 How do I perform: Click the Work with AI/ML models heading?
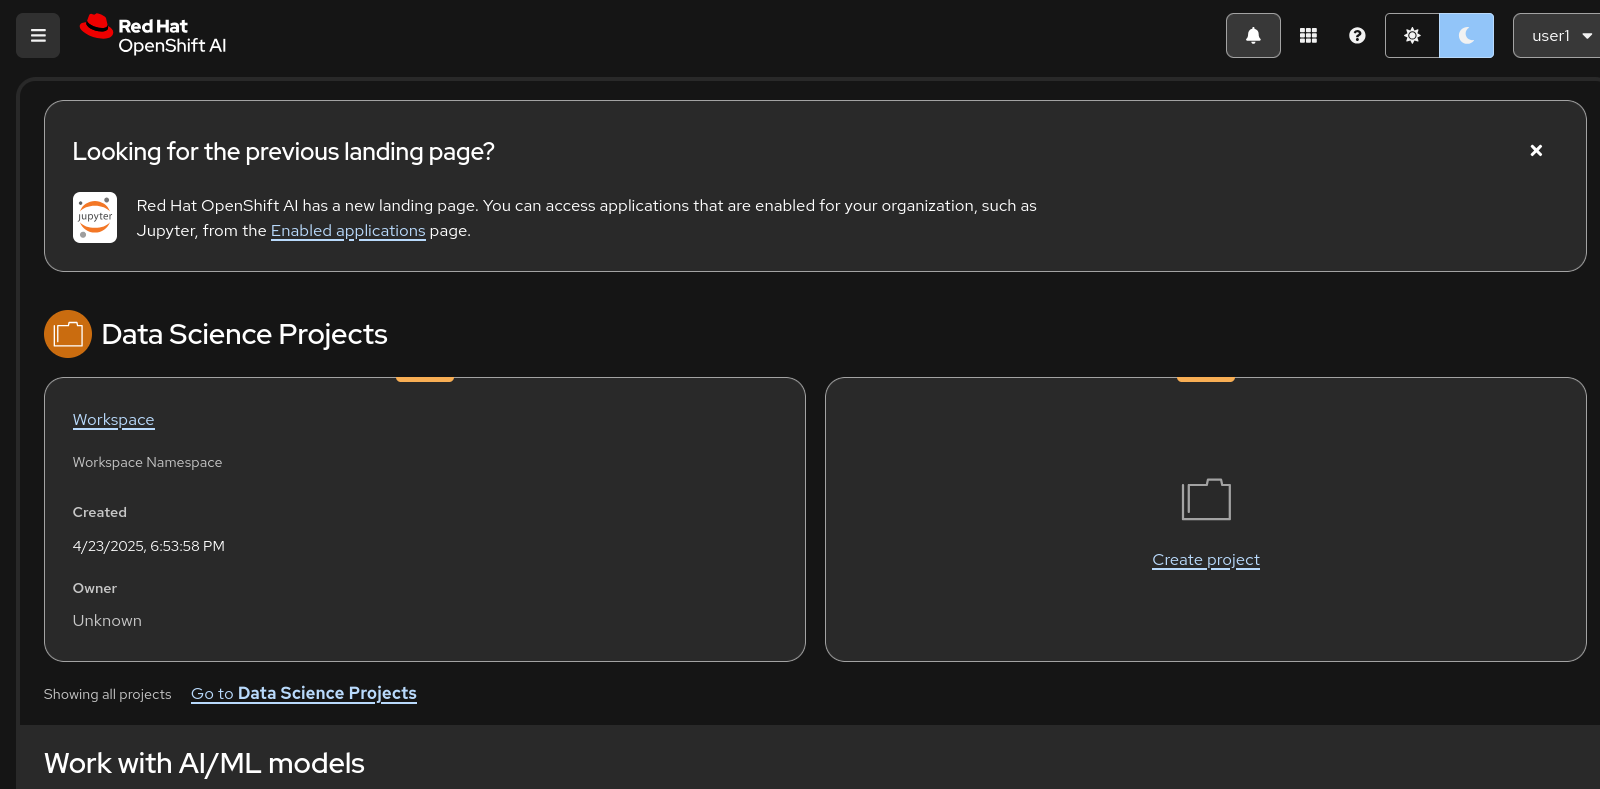click(204, 763)
